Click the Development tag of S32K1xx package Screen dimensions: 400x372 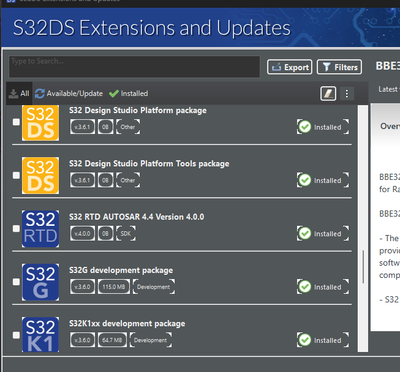point(151,340)
